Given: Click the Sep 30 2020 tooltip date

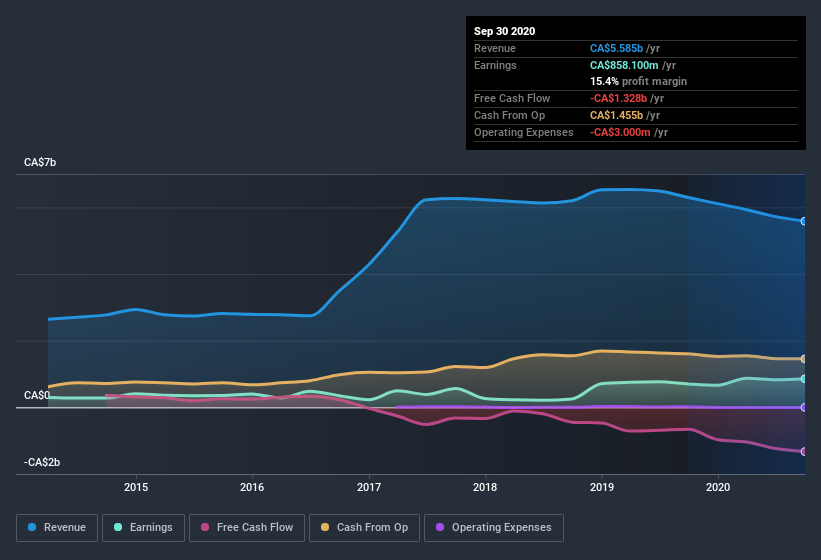Looking at the screenshot, I should pyautogui.click(x=505, y=31).
